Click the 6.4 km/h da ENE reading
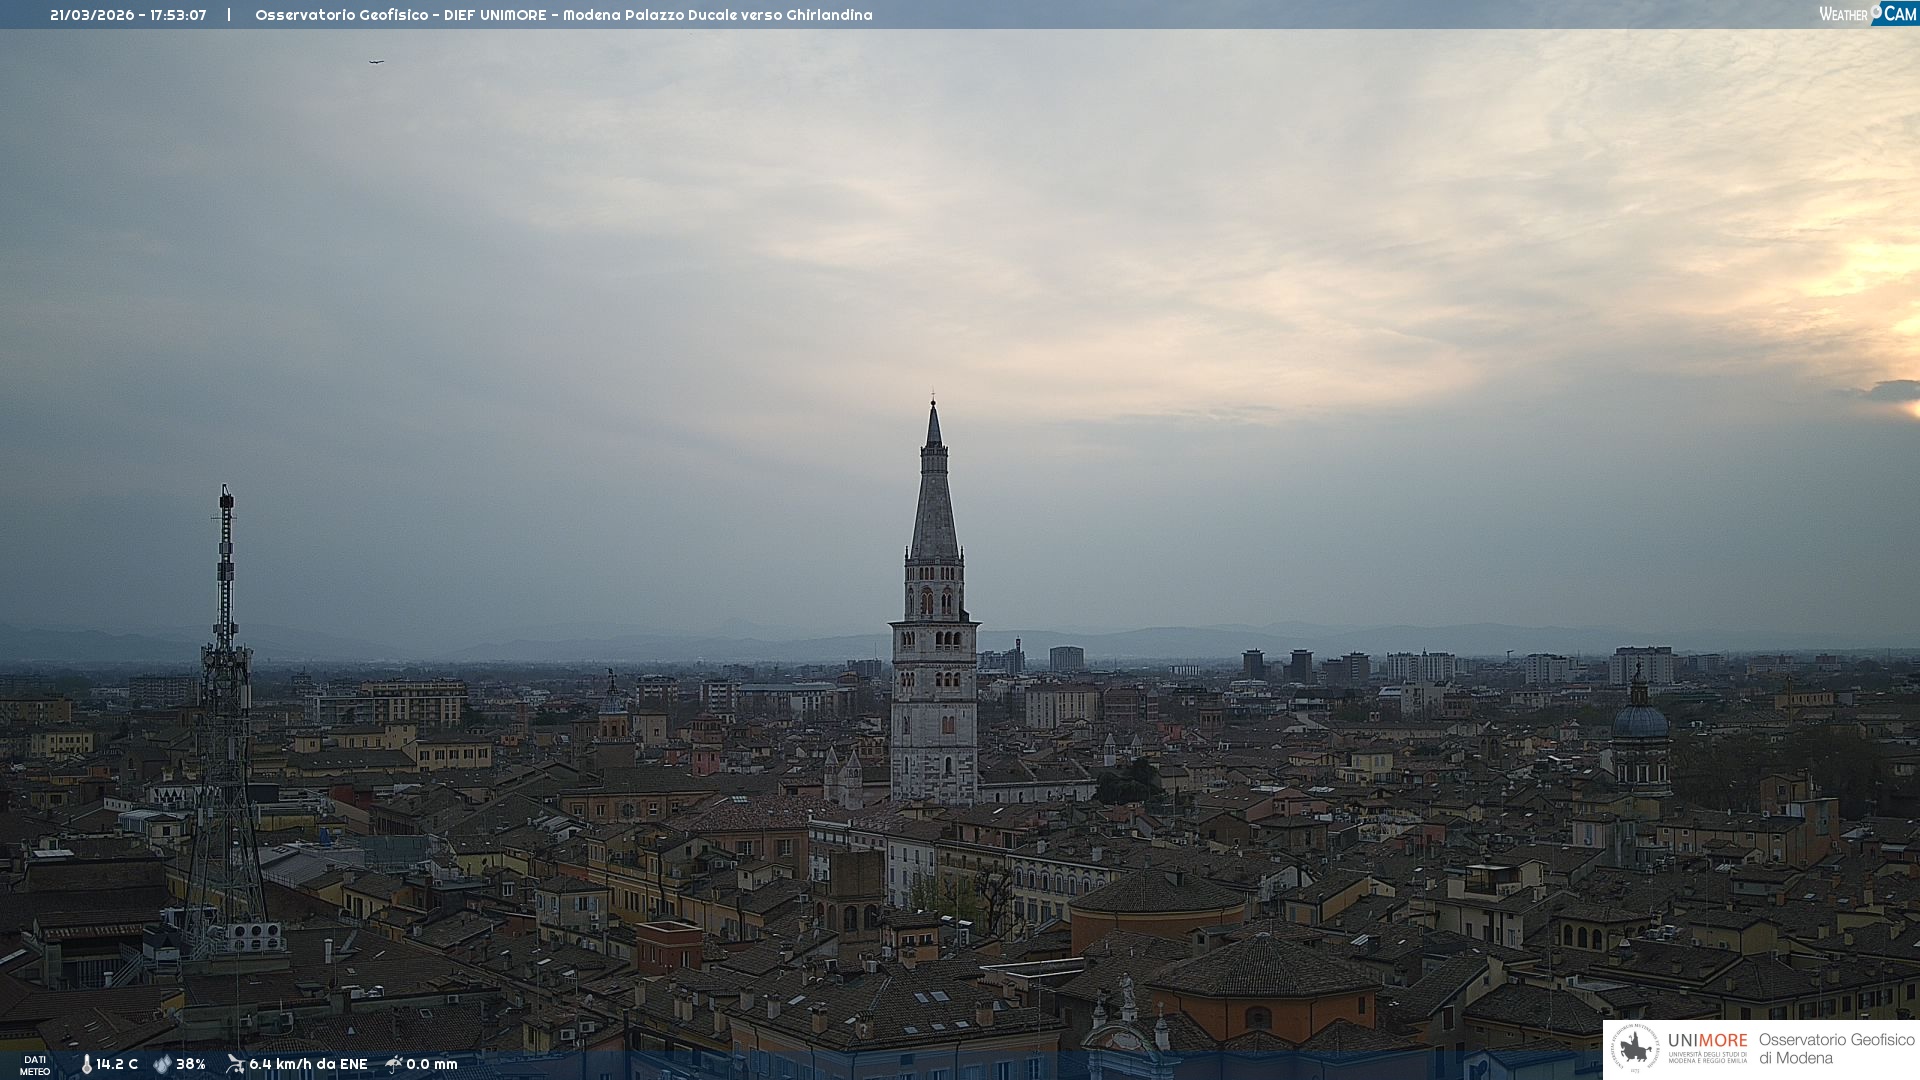Image resolution: width=1920 pixels, height=1080 pixels. pos(308,1064)
